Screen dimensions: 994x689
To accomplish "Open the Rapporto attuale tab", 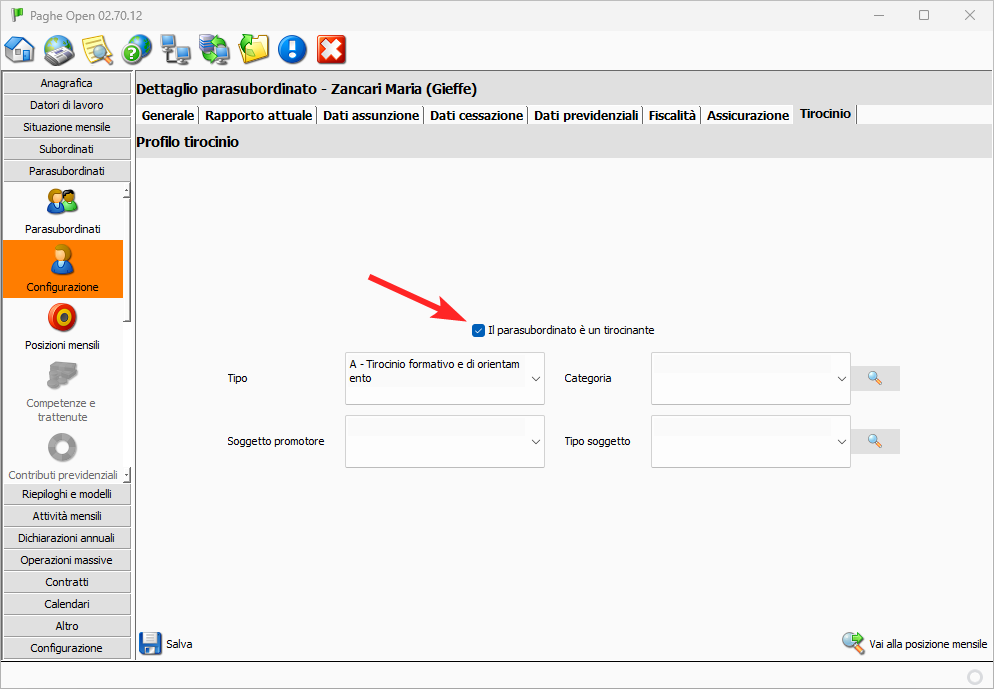I will coord(258,115).
